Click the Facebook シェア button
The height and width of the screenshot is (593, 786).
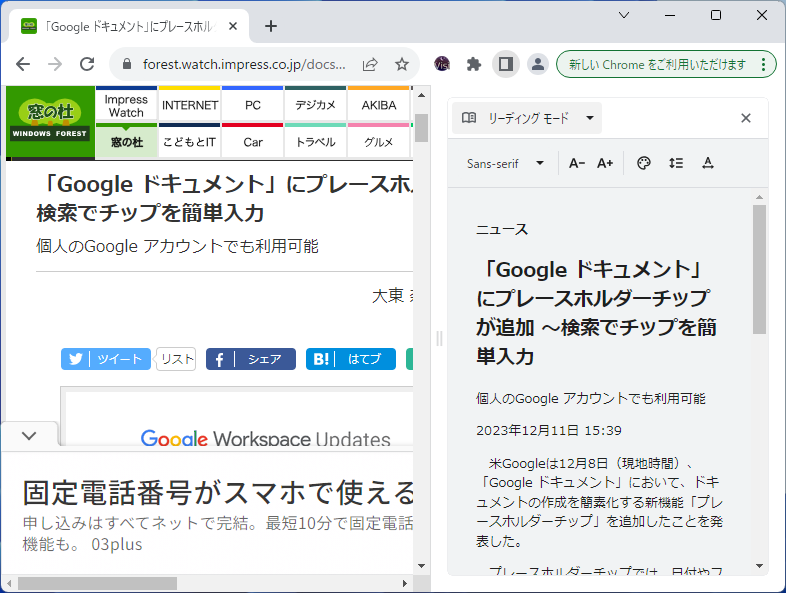tap(251, 359)
